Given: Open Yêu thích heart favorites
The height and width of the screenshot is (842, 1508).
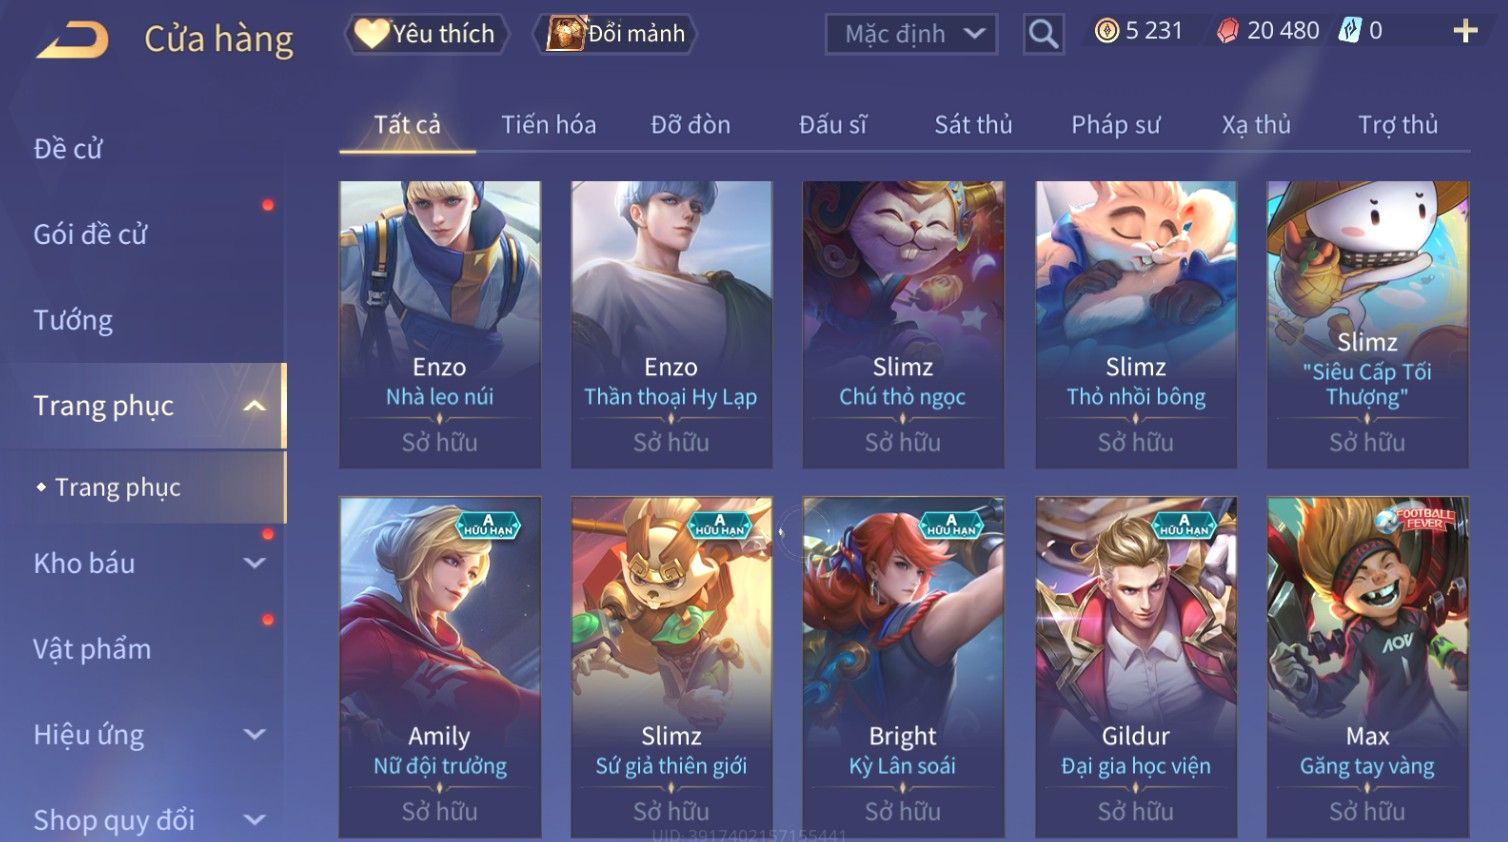Looking at the screenshot, I should tap(426, 34).
